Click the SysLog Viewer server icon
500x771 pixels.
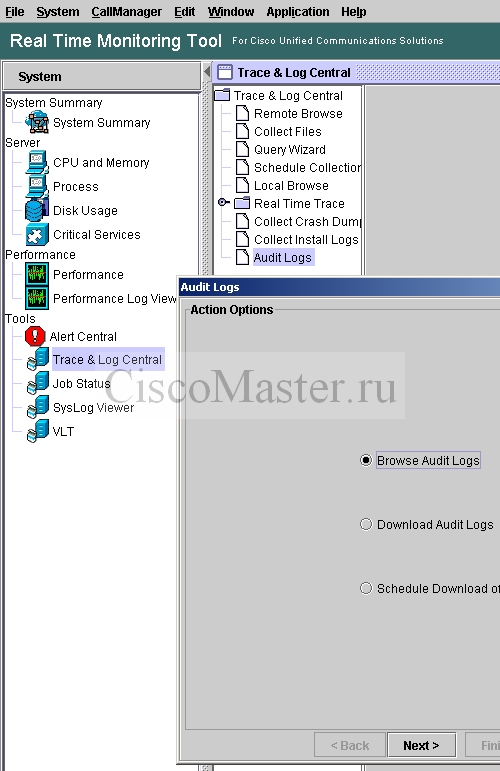[38, 407]
